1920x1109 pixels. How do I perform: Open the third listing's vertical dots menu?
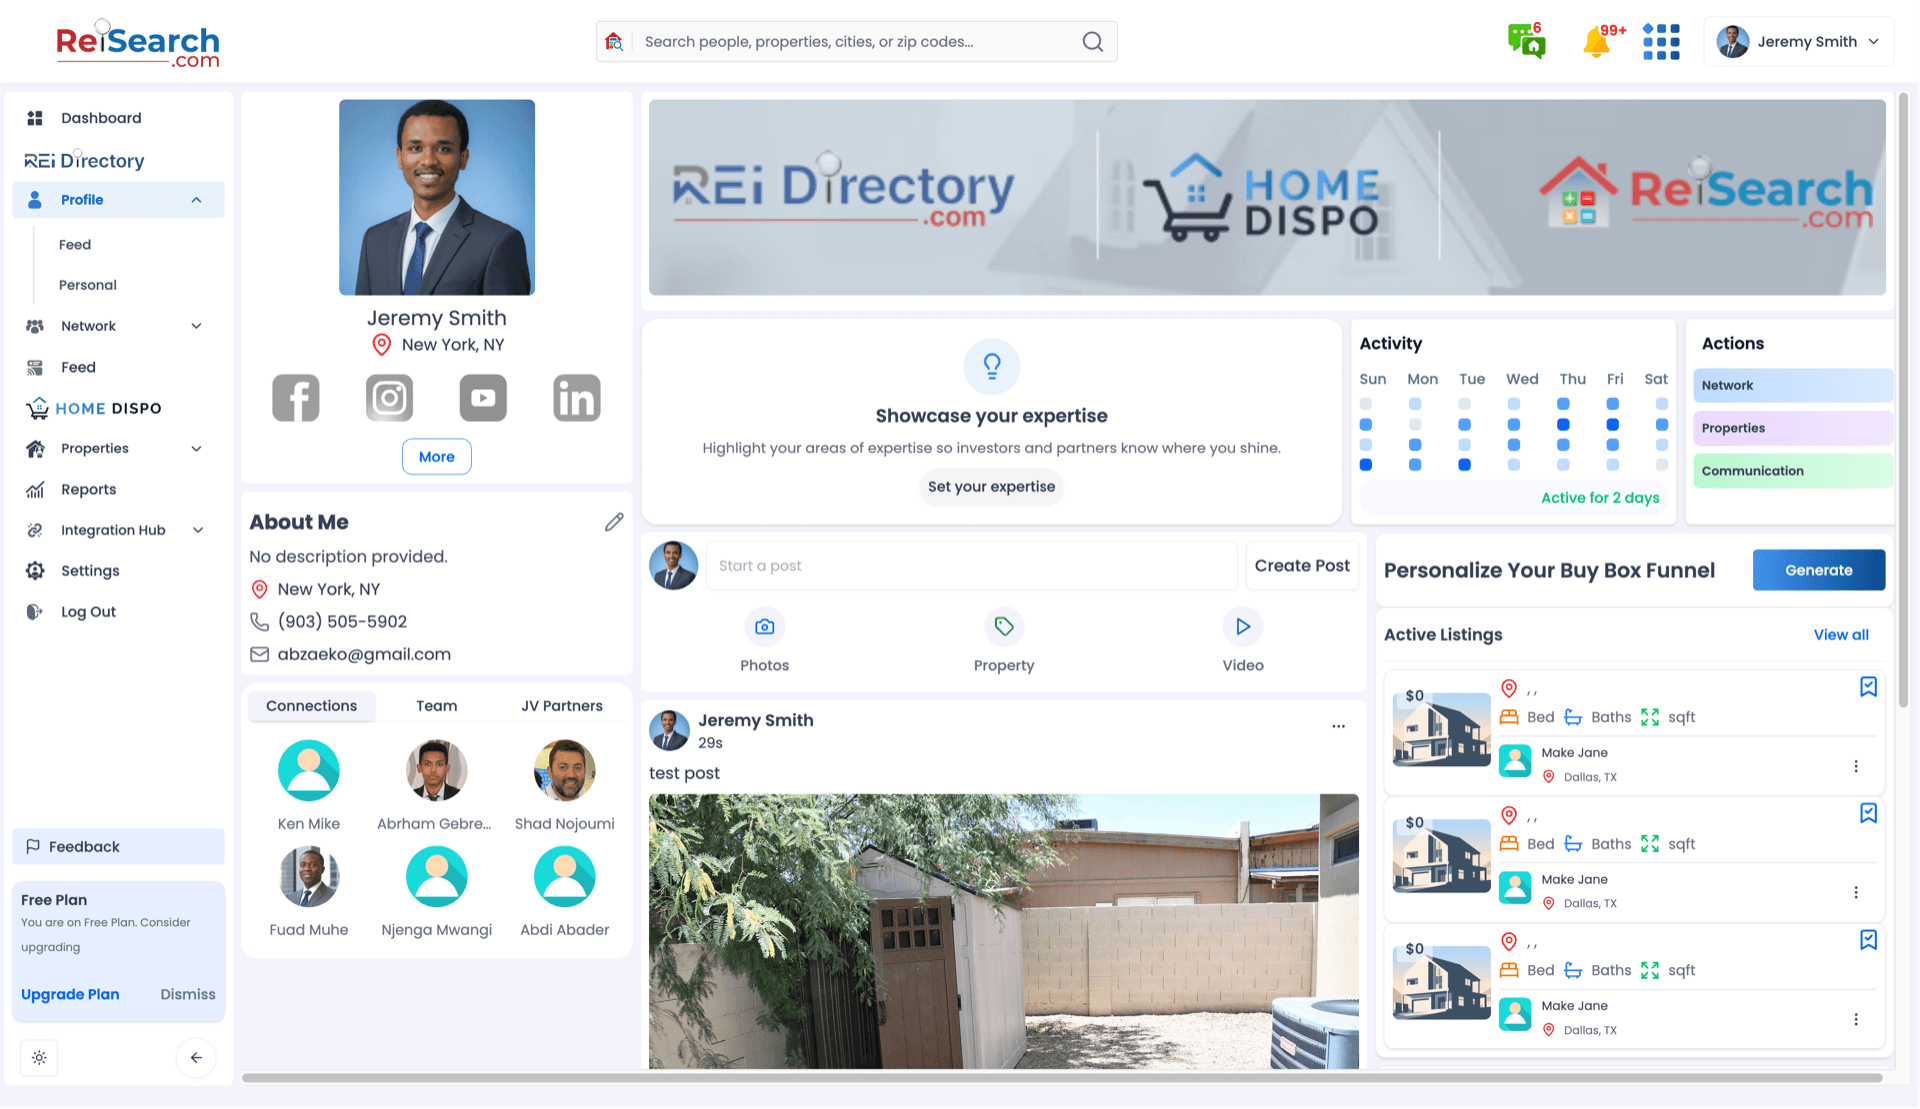[x=1856, y=1020]
